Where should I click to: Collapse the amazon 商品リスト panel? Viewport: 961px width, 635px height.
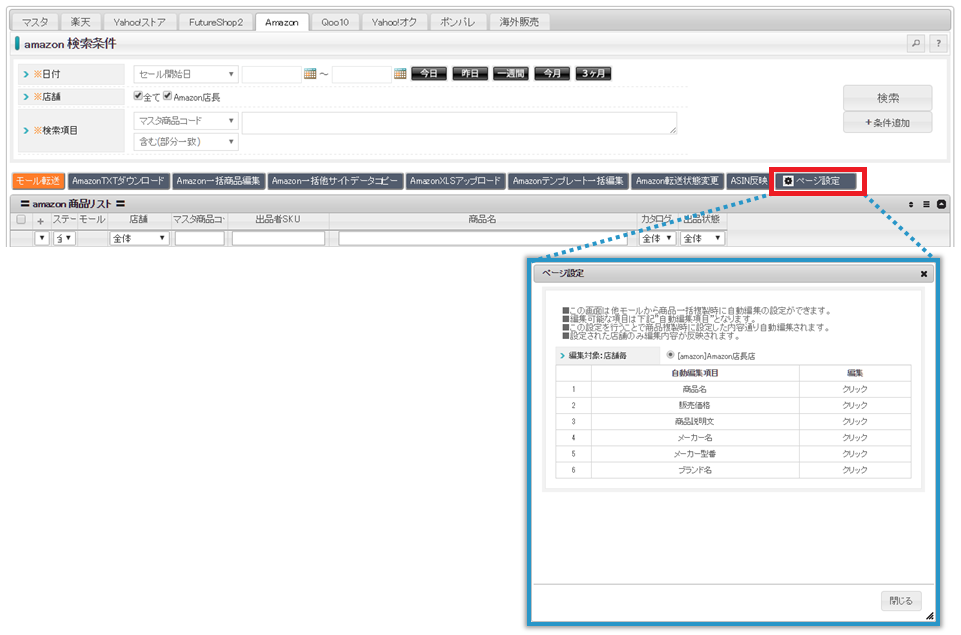(941, 204)
